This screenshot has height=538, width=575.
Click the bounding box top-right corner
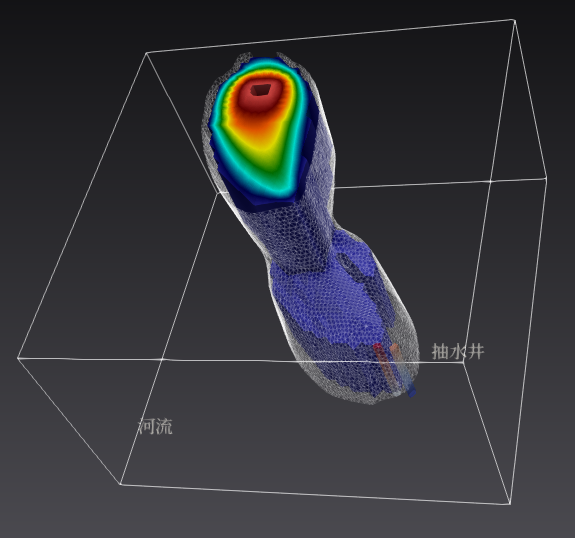point(514,20)
